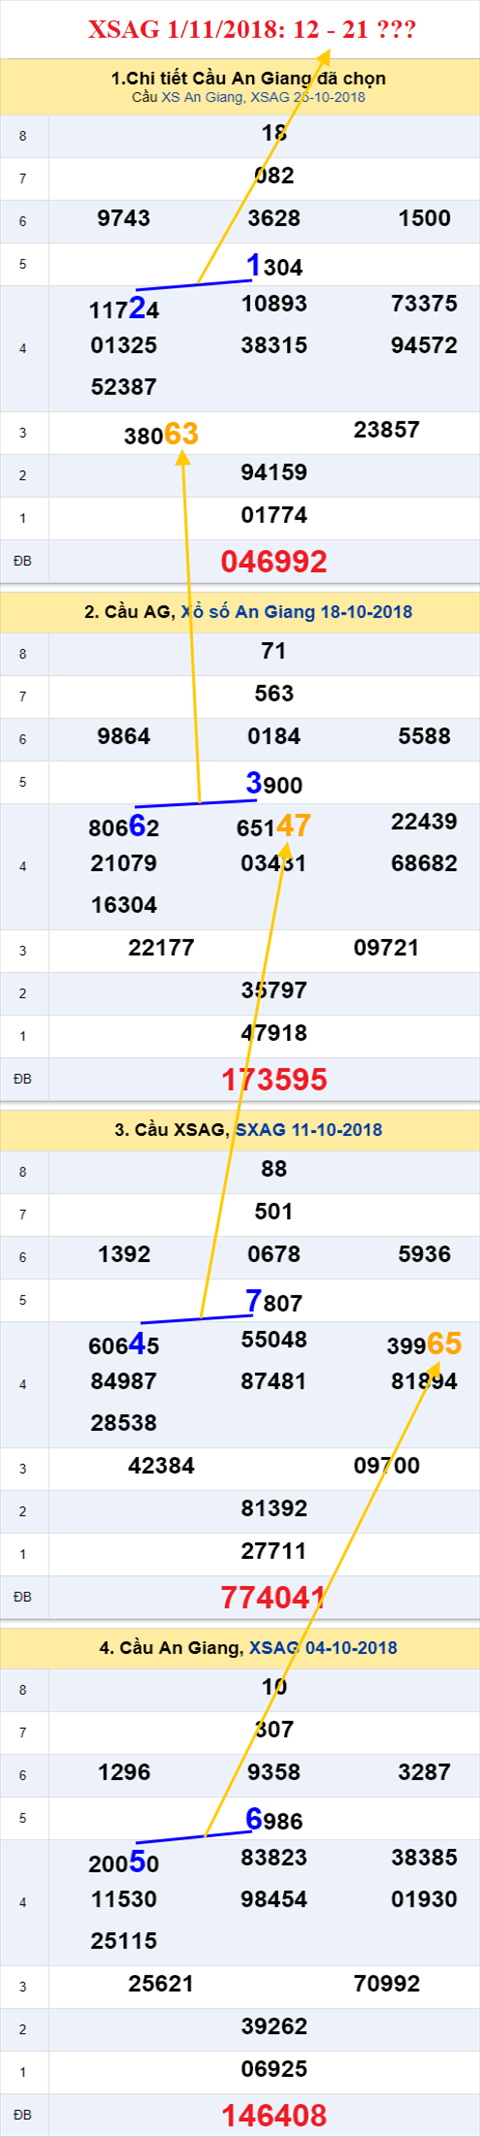Follow the 'Xổ số An Giang 18-10-2018' link

point(296,612)
